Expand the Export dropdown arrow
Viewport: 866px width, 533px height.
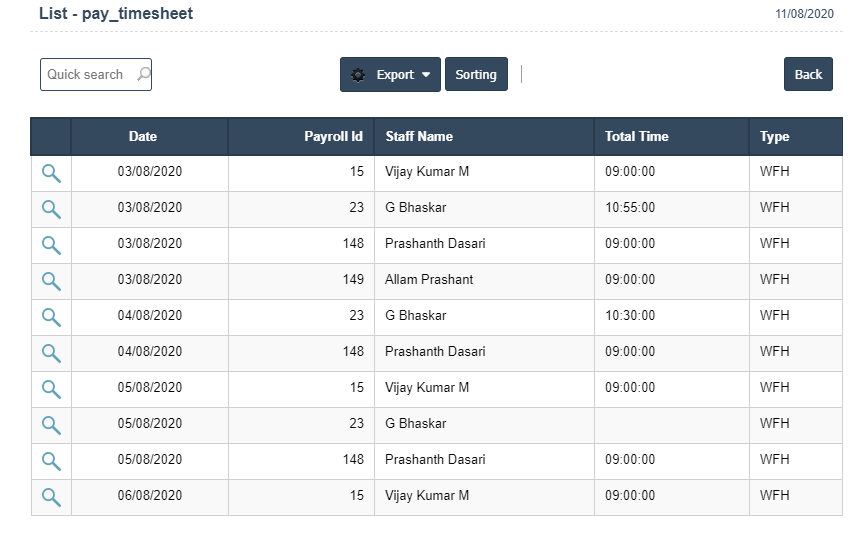tap(426, 75)
